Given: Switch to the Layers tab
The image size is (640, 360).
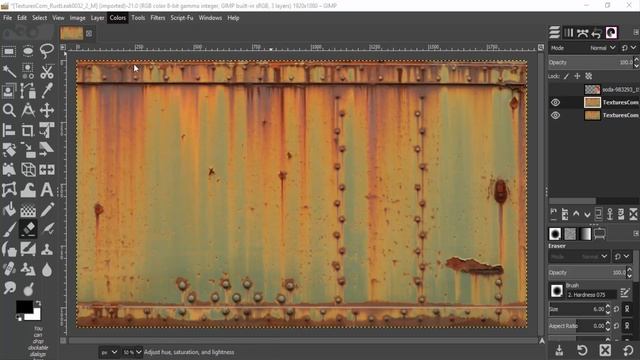Looking at the screenshot, I should click(554, 32).
